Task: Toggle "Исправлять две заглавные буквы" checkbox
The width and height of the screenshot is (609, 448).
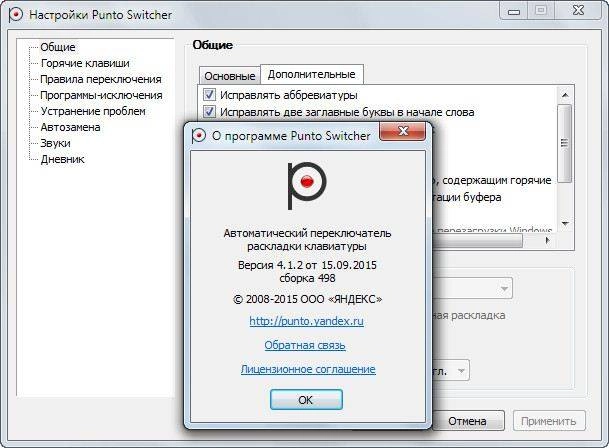Action: coord(209,112)
